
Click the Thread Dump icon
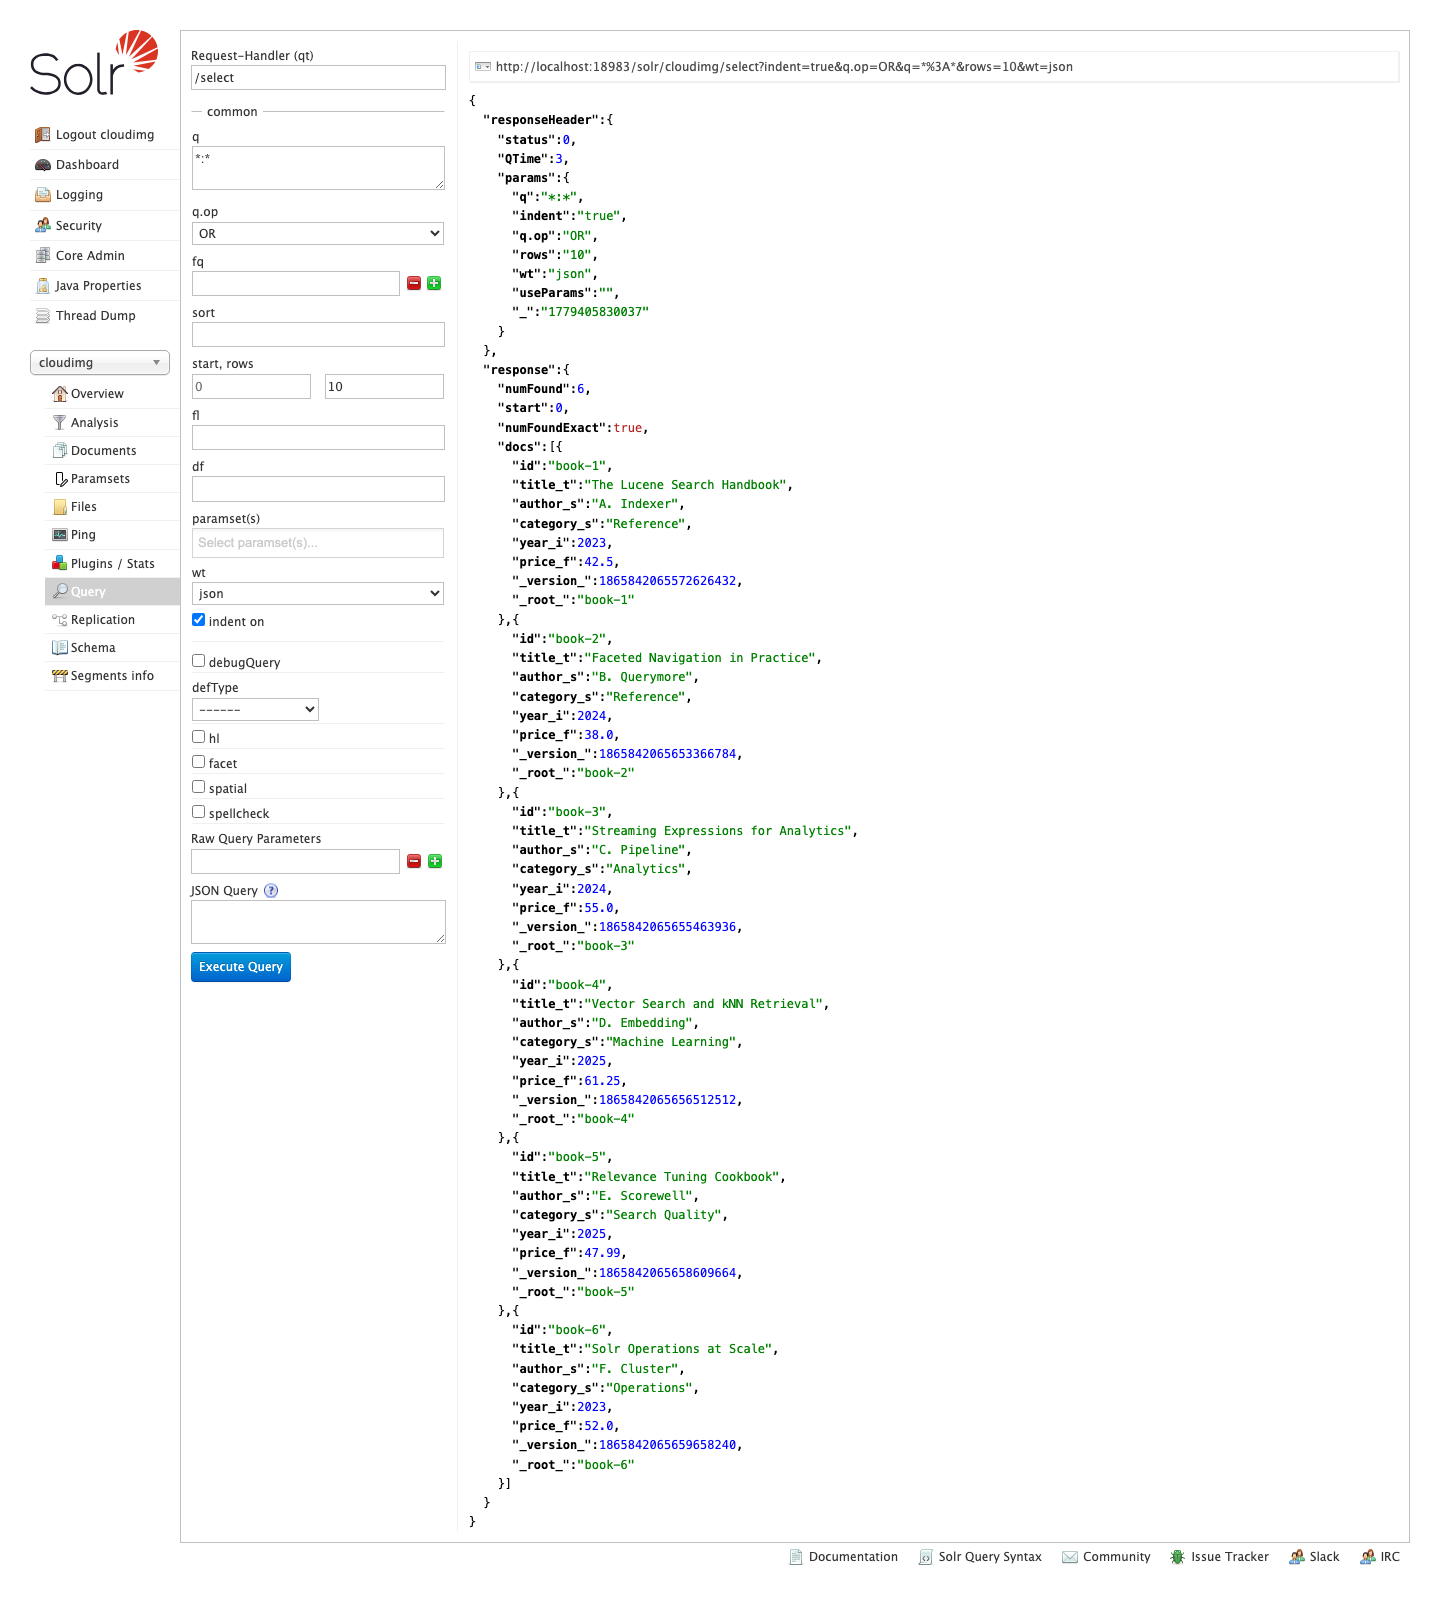(42, 316)
